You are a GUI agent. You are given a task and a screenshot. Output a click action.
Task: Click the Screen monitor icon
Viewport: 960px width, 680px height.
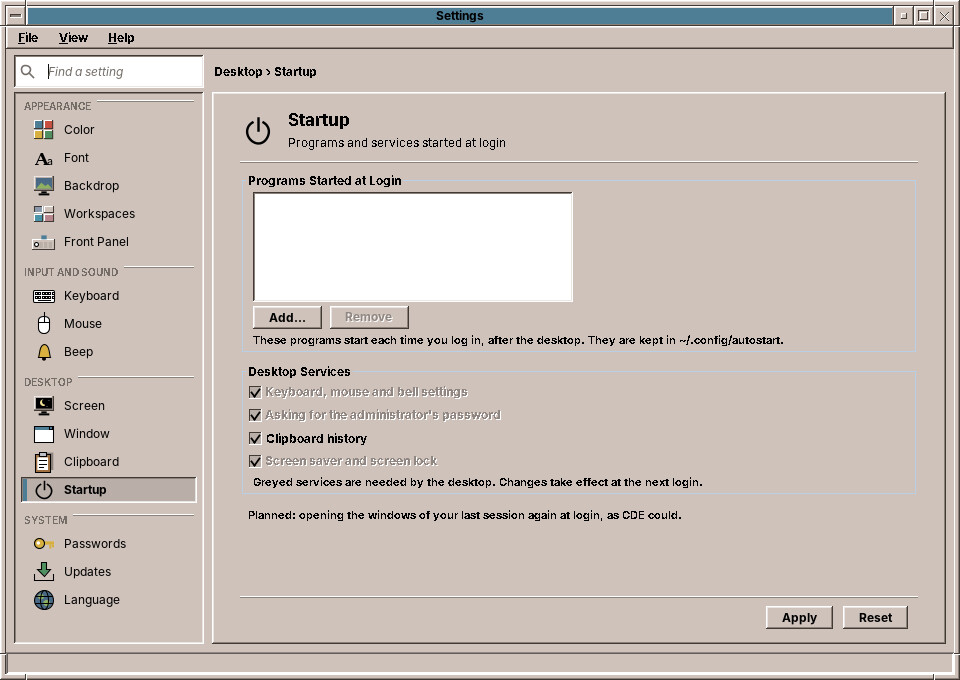point(43,406)
